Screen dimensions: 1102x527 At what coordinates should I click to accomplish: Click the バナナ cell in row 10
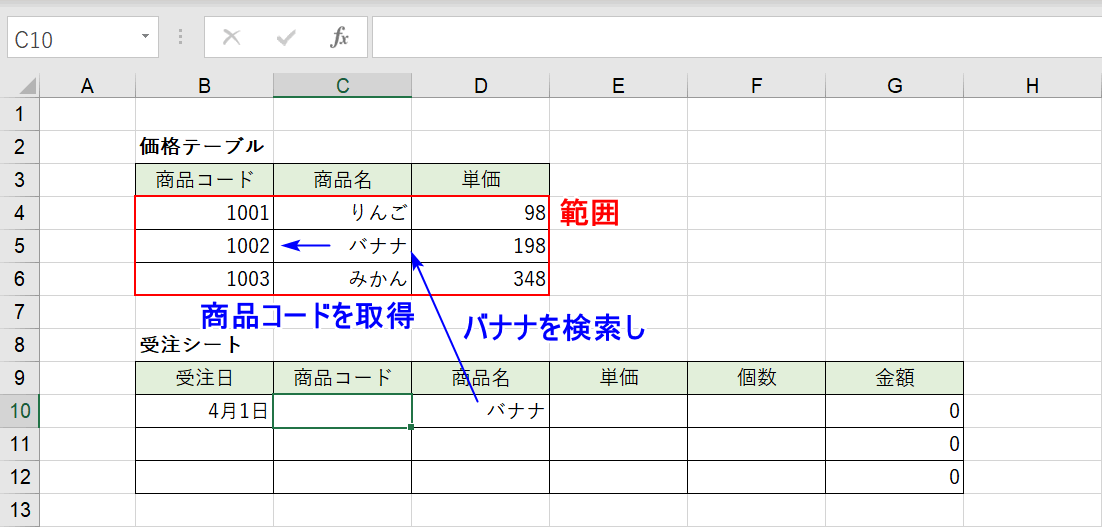pyautogui.click(x=480, y=410)
